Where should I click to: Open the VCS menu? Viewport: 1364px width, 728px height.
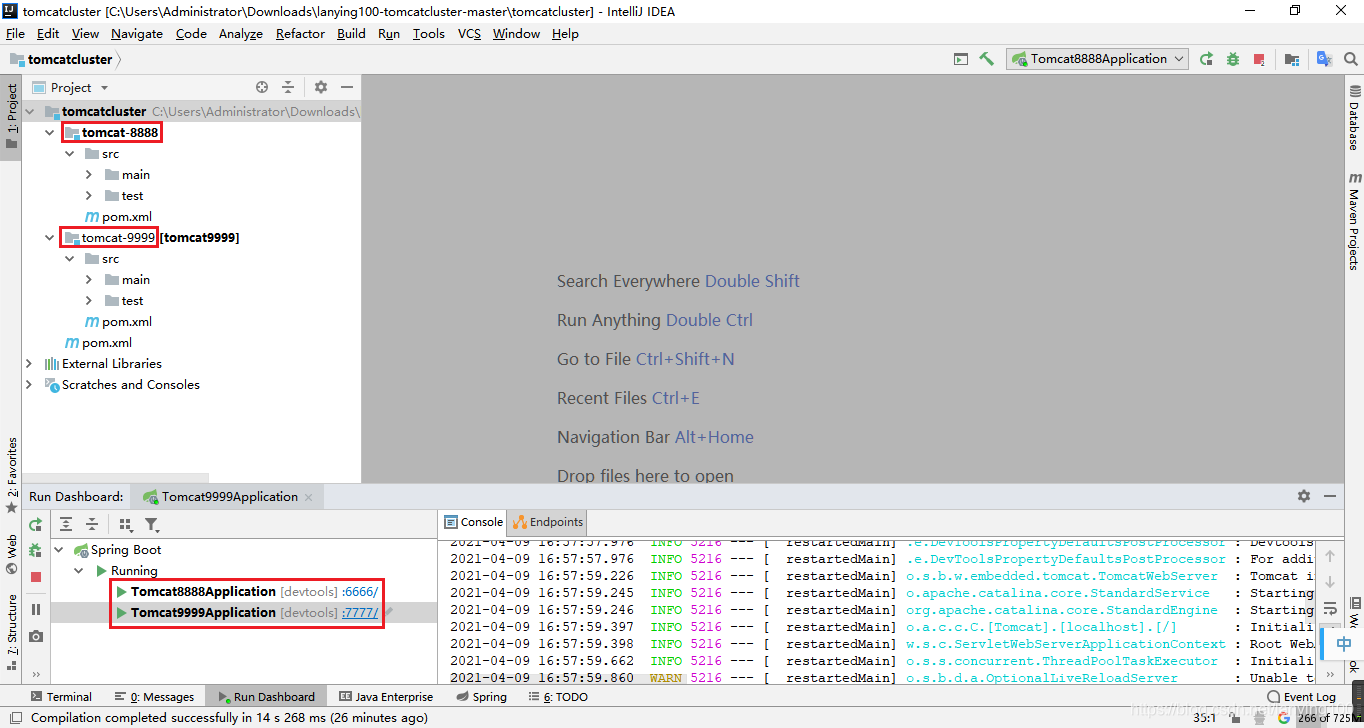click(469, 33)
